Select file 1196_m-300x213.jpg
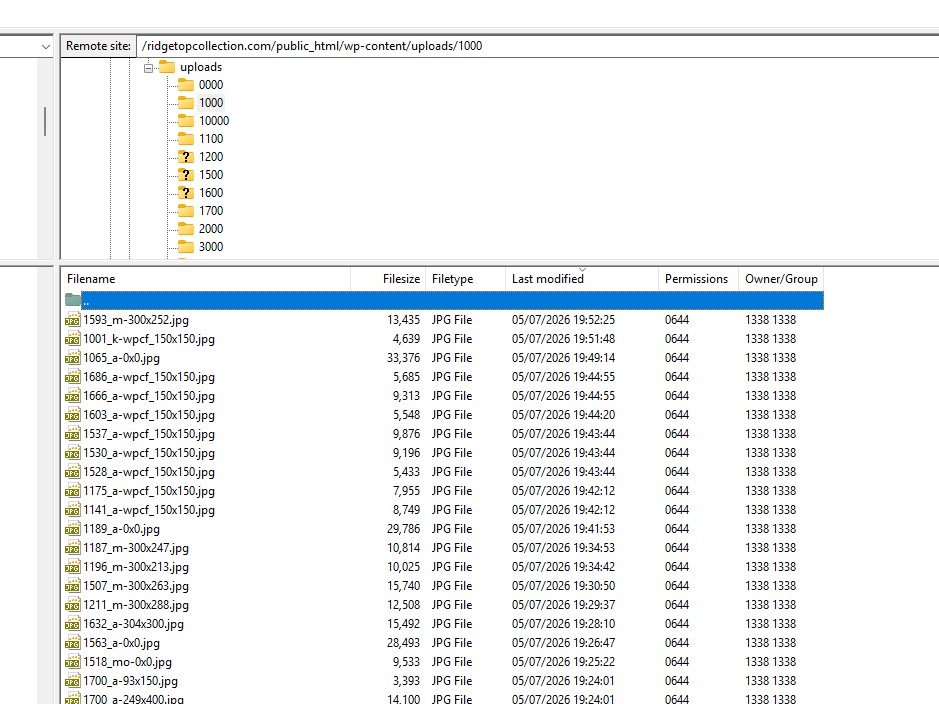The width and height of the screenshot is (939, 704). (135, 568)
